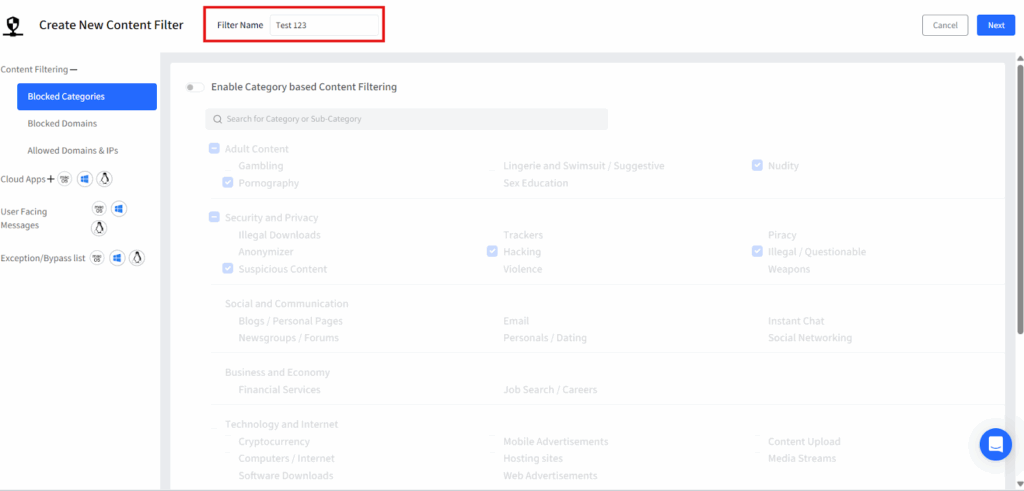Open Allowed Domains & IPs menu item
Image resolution: width=1024 pixels, height=491 pixels.
pyautogui.click(x=72, y=151)
